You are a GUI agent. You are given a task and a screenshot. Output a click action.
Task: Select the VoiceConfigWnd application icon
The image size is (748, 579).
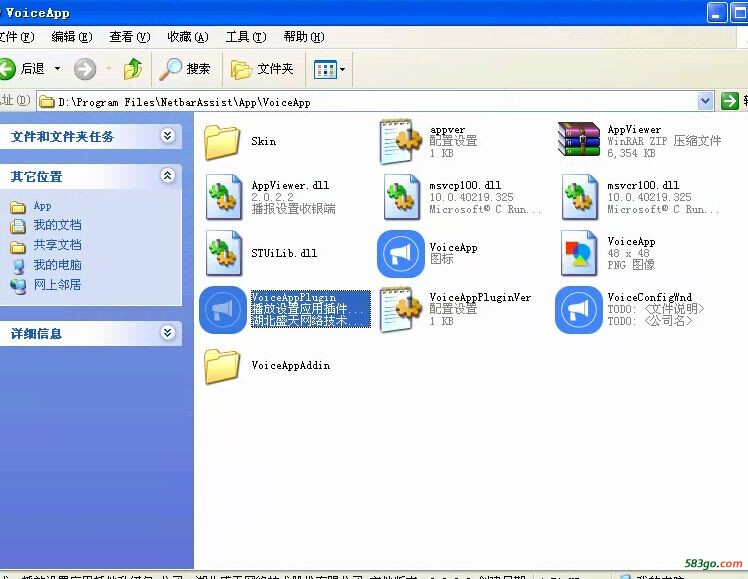(579, 310)
